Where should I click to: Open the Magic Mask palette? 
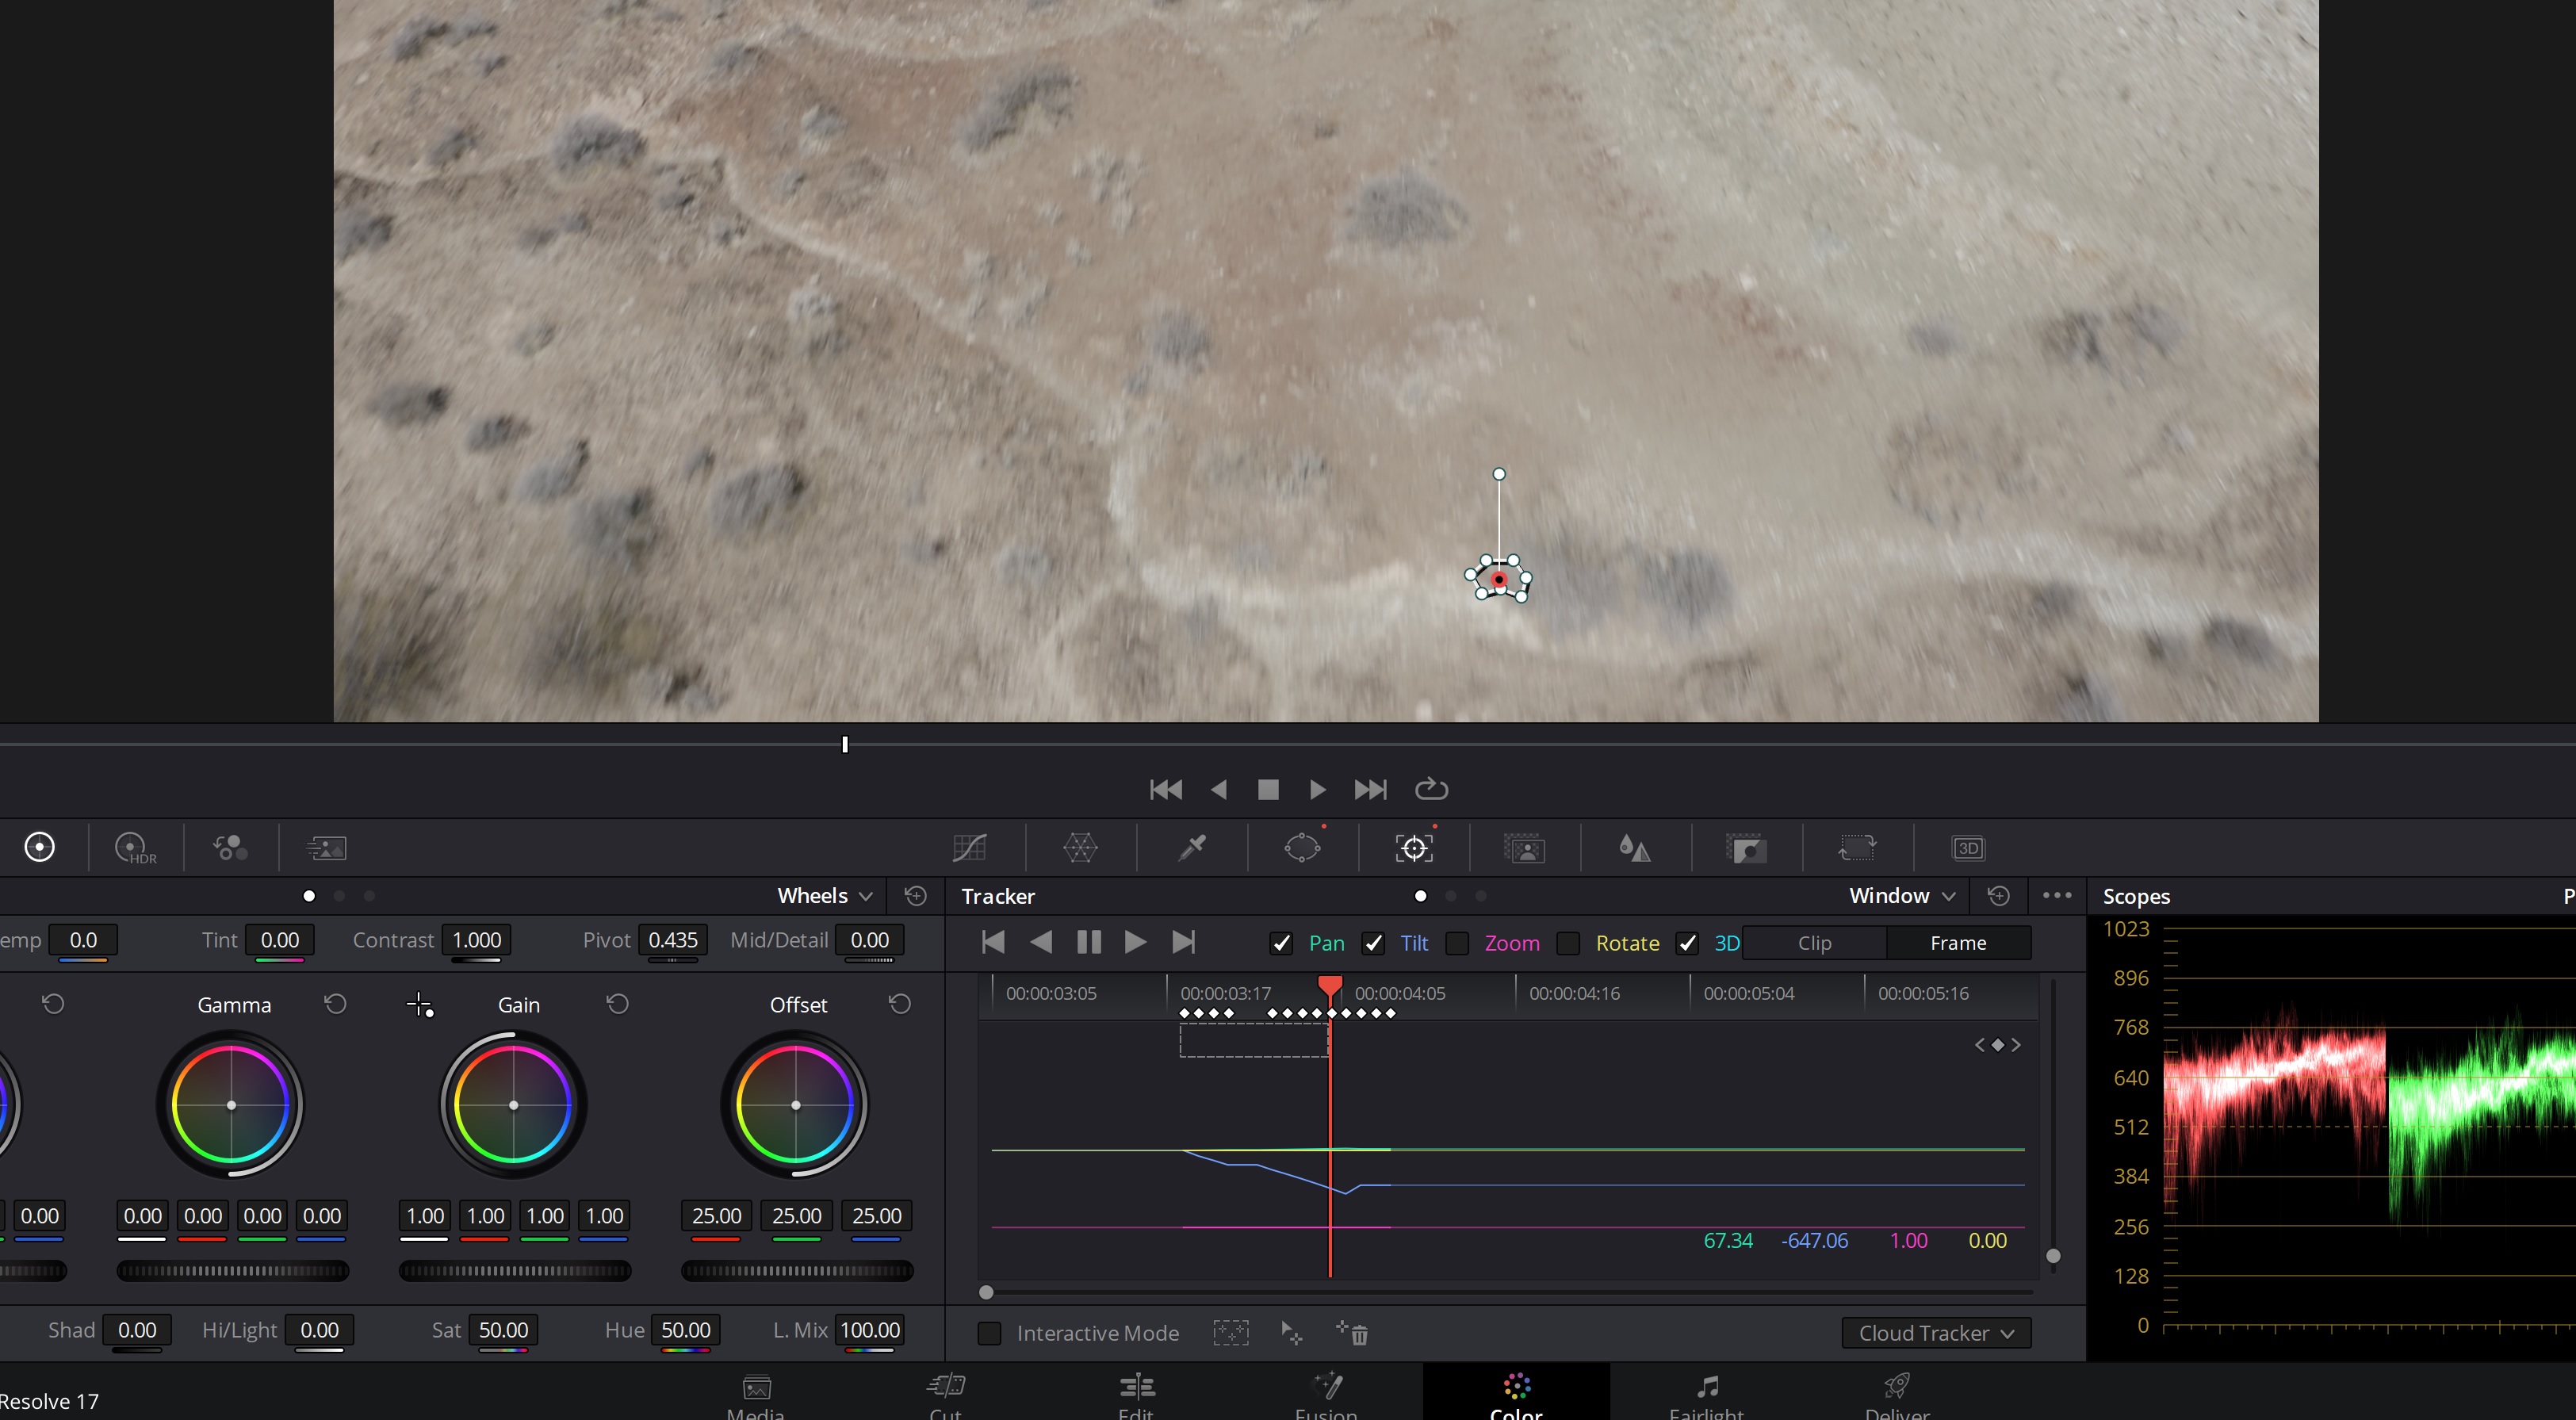1524,848
